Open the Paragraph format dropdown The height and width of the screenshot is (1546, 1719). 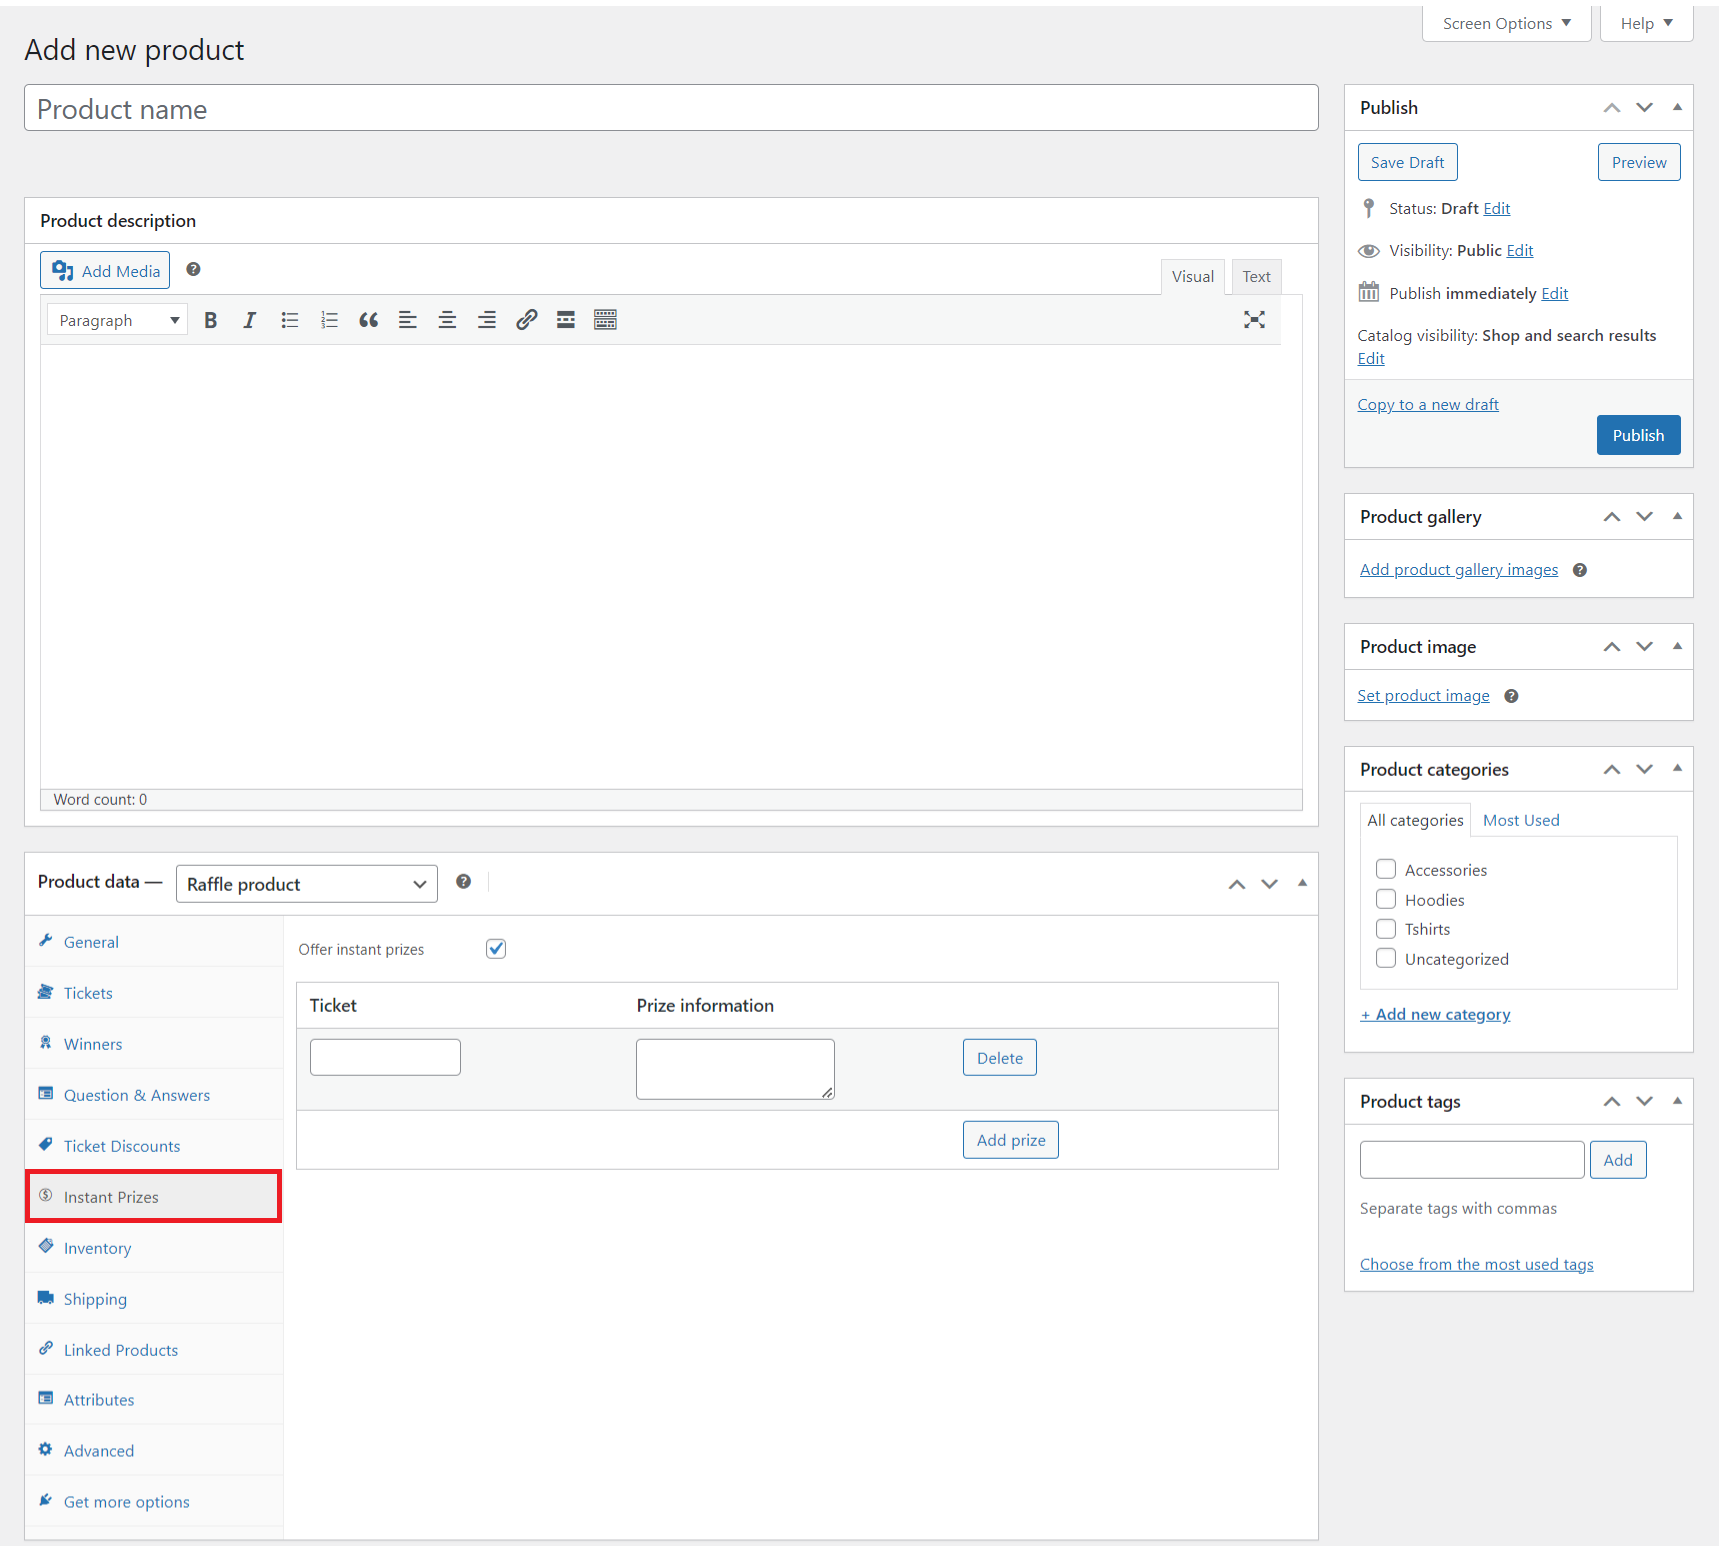pyautogui.click(x=117, y=320)
